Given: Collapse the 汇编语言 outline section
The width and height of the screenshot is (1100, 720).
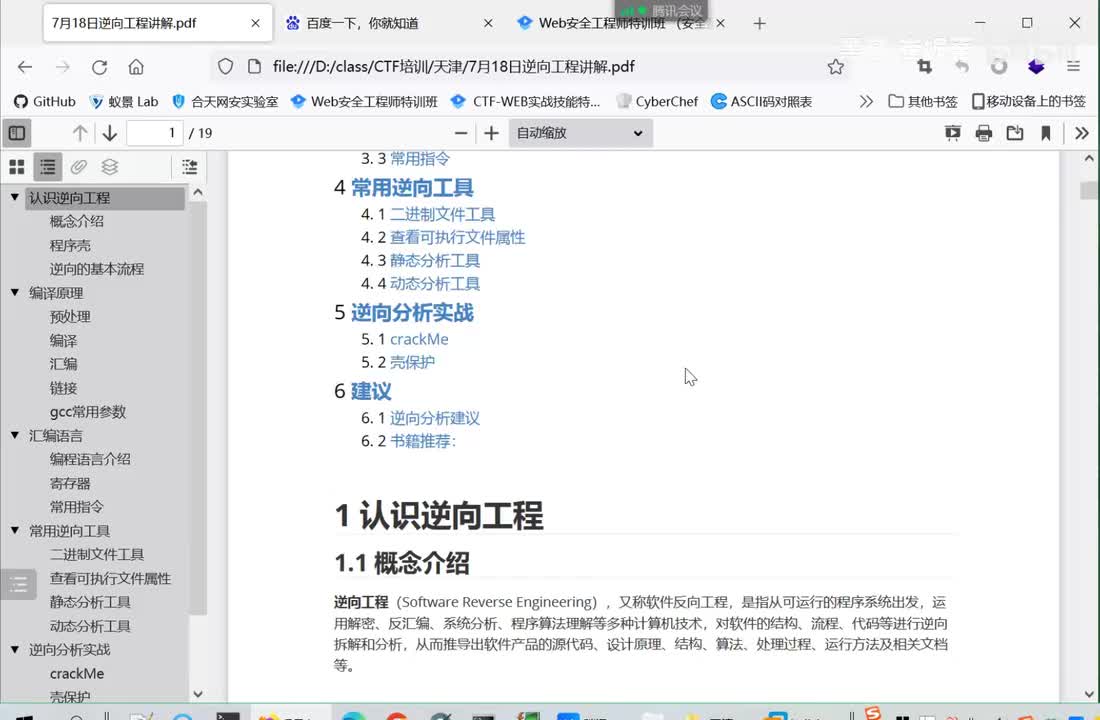Looking at the screenshot, I should pos(15,435).
